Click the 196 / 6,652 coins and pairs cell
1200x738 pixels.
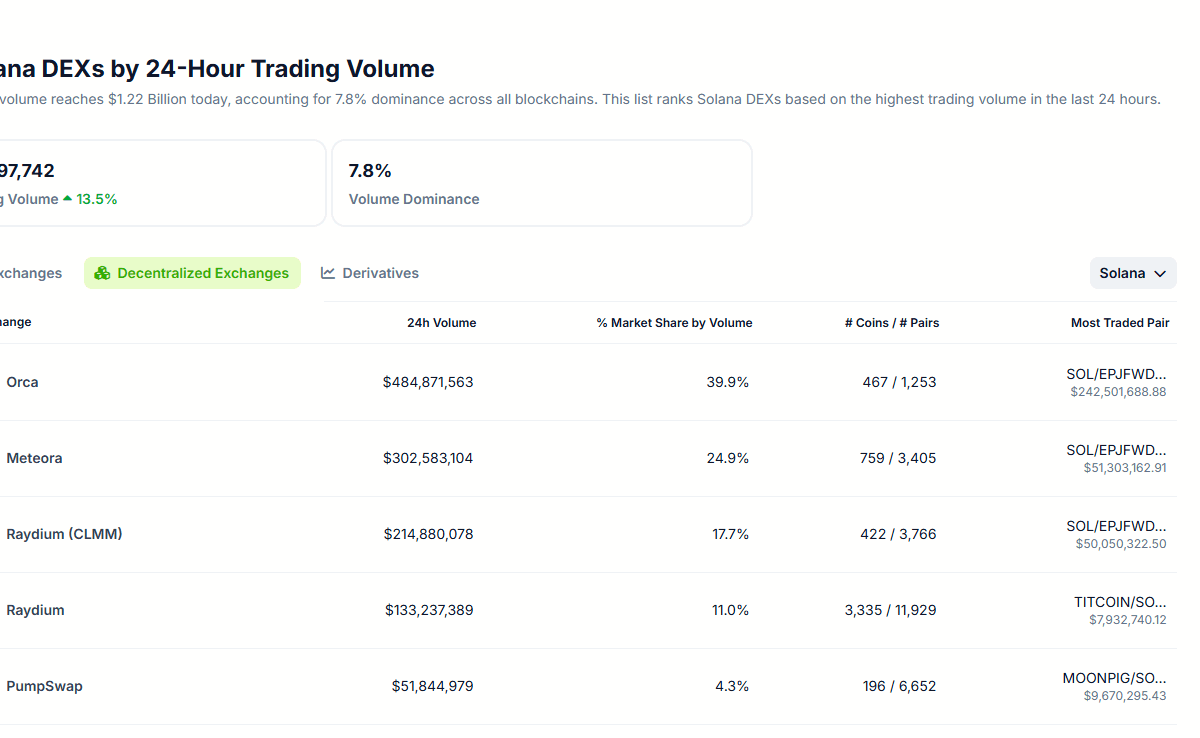coord(900,686)
